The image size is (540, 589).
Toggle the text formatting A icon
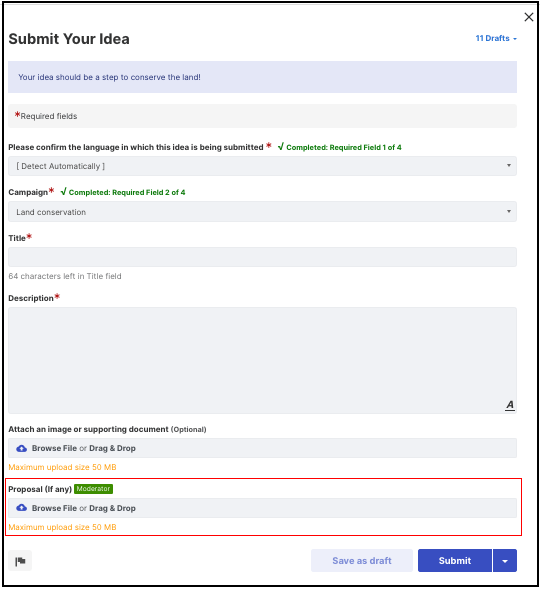coord(510,405)
